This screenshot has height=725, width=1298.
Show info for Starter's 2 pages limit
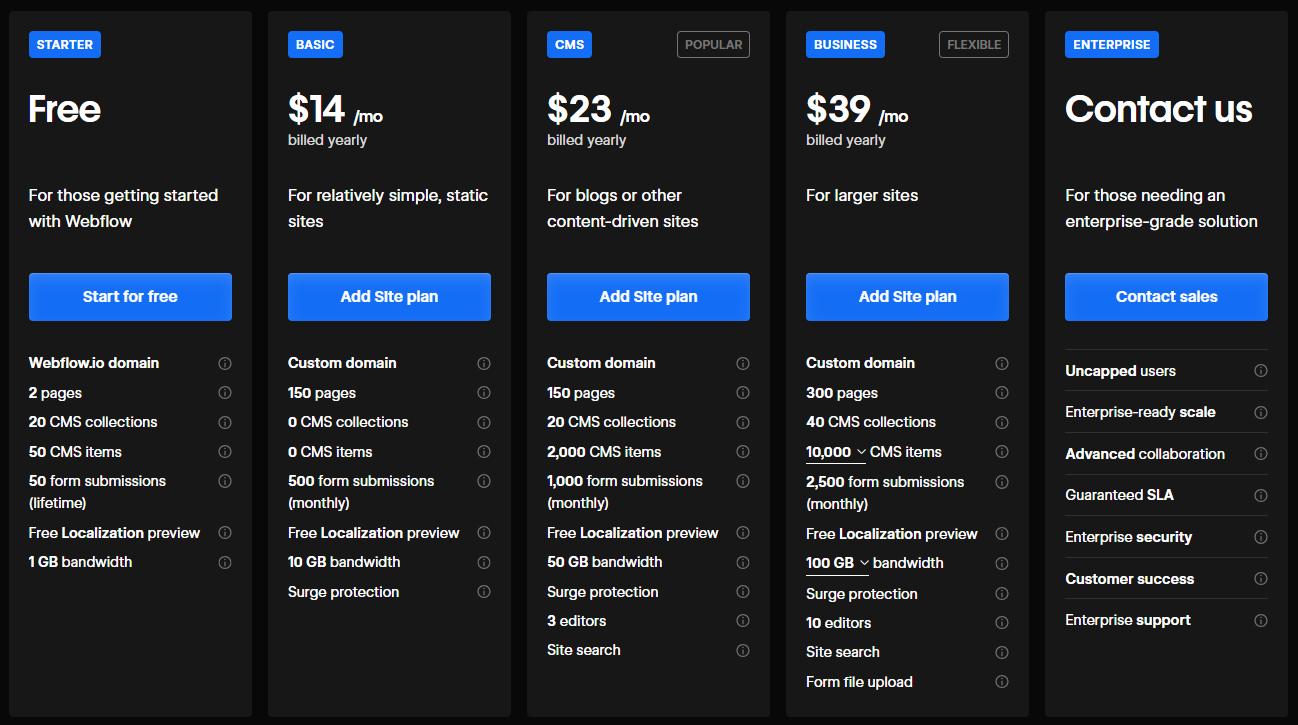[225, 393]
